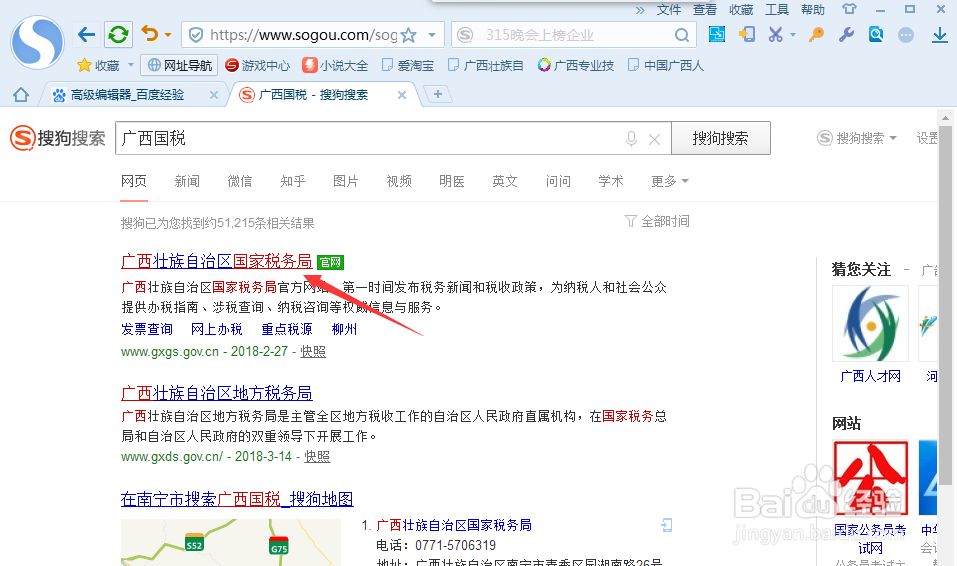Click the 网上办税 sublink
The image size is (957, 566).
[x=217, y=330]
